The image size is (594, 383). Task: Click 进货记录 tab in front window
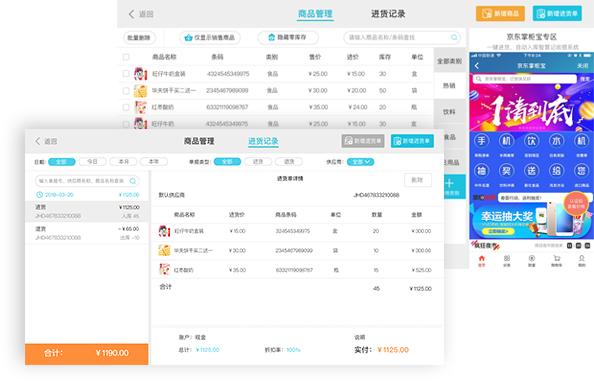[x=263, y=141]
